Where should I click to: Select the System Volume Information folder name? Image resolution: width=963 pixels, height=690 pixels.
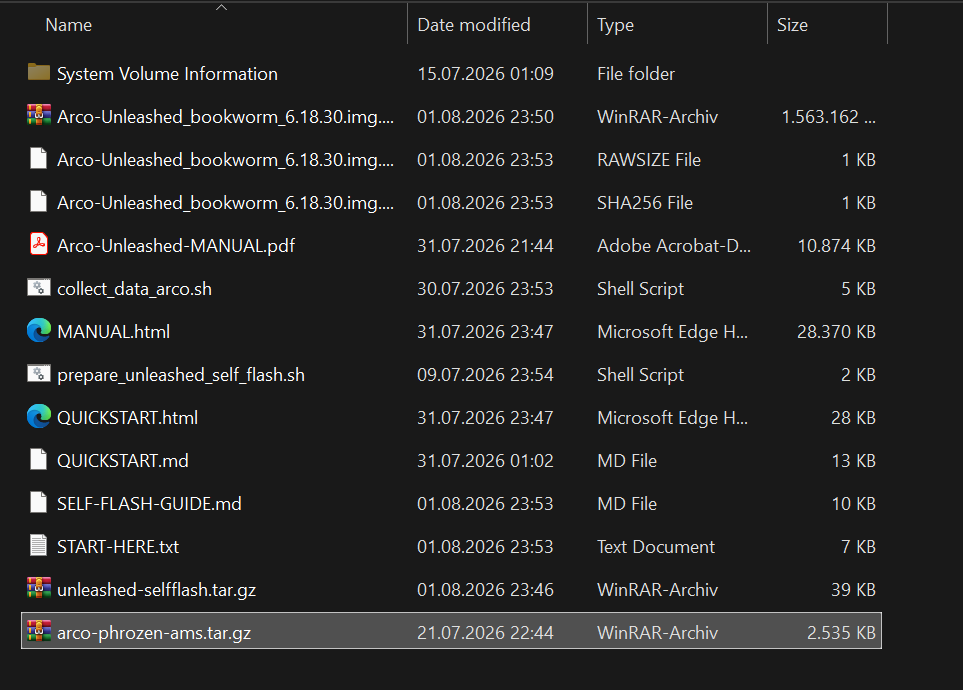167,74
